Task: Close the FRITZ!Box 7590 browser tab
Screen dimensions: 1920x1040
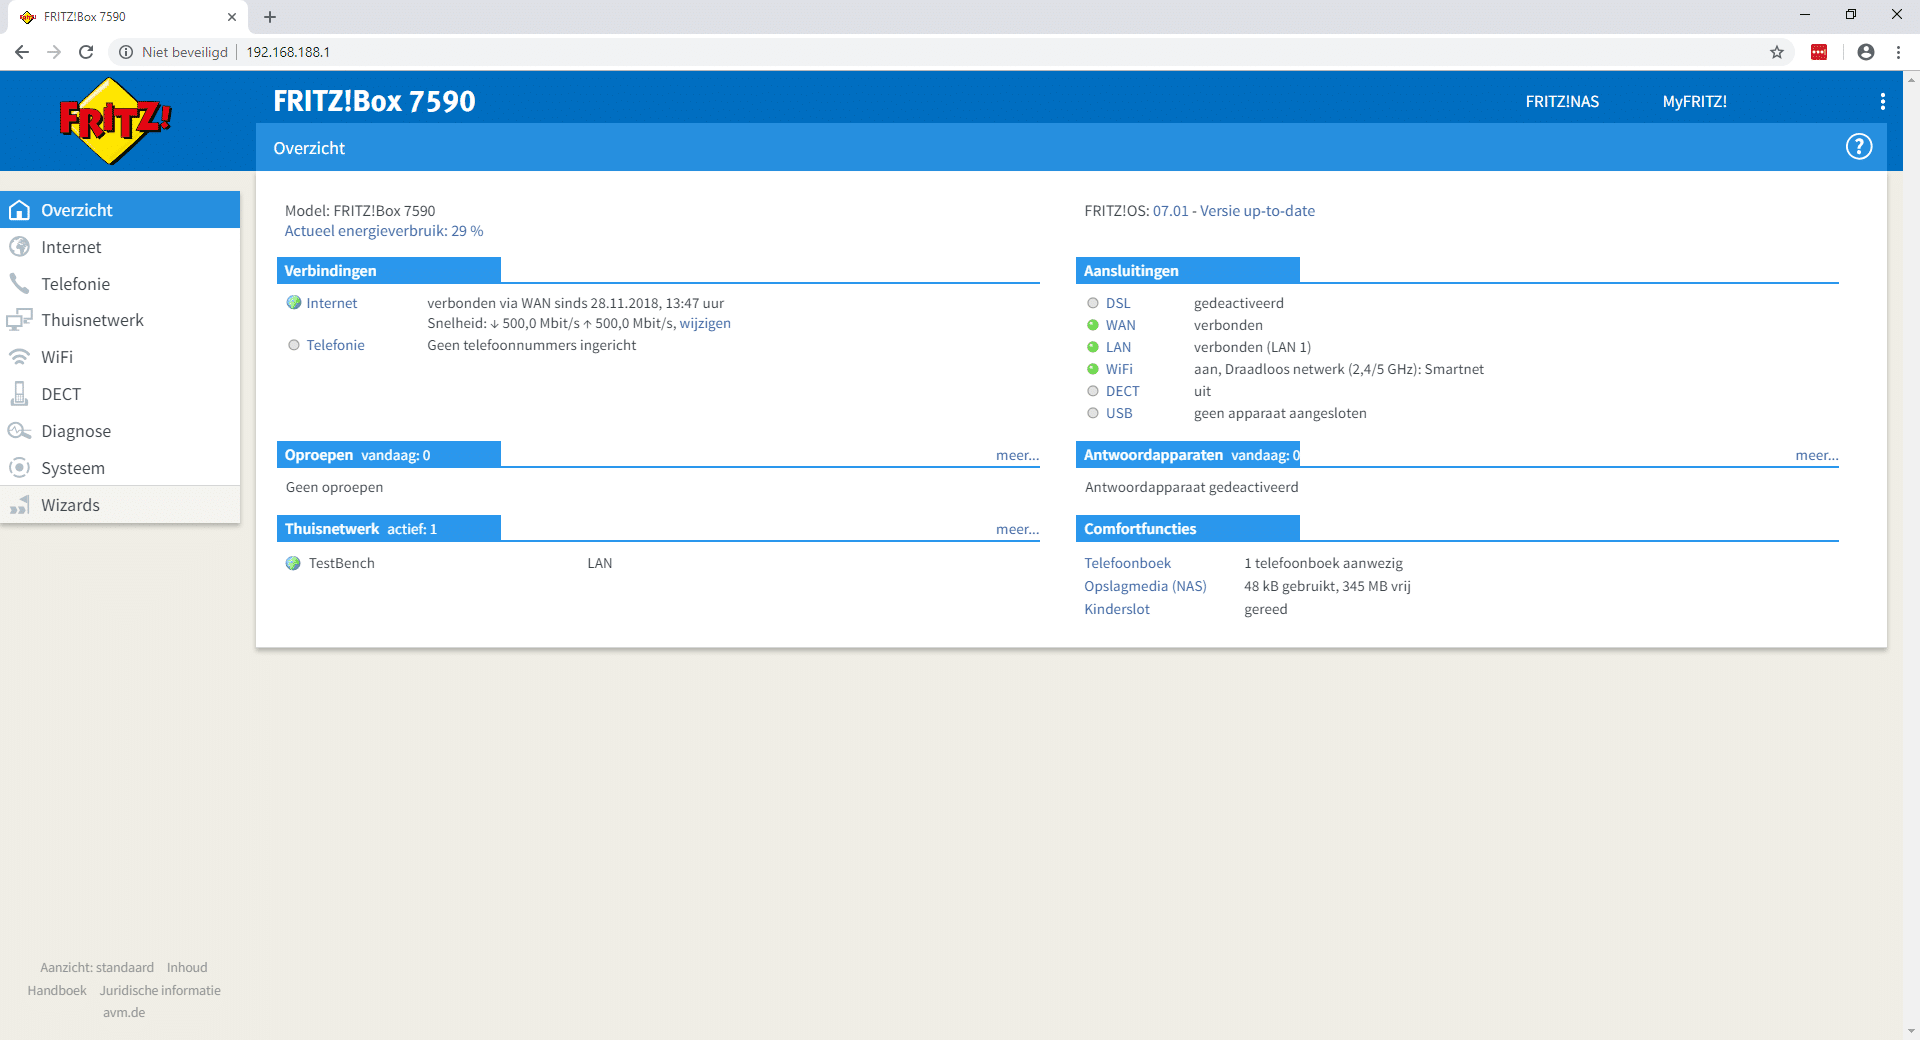Action: [232, 17]
